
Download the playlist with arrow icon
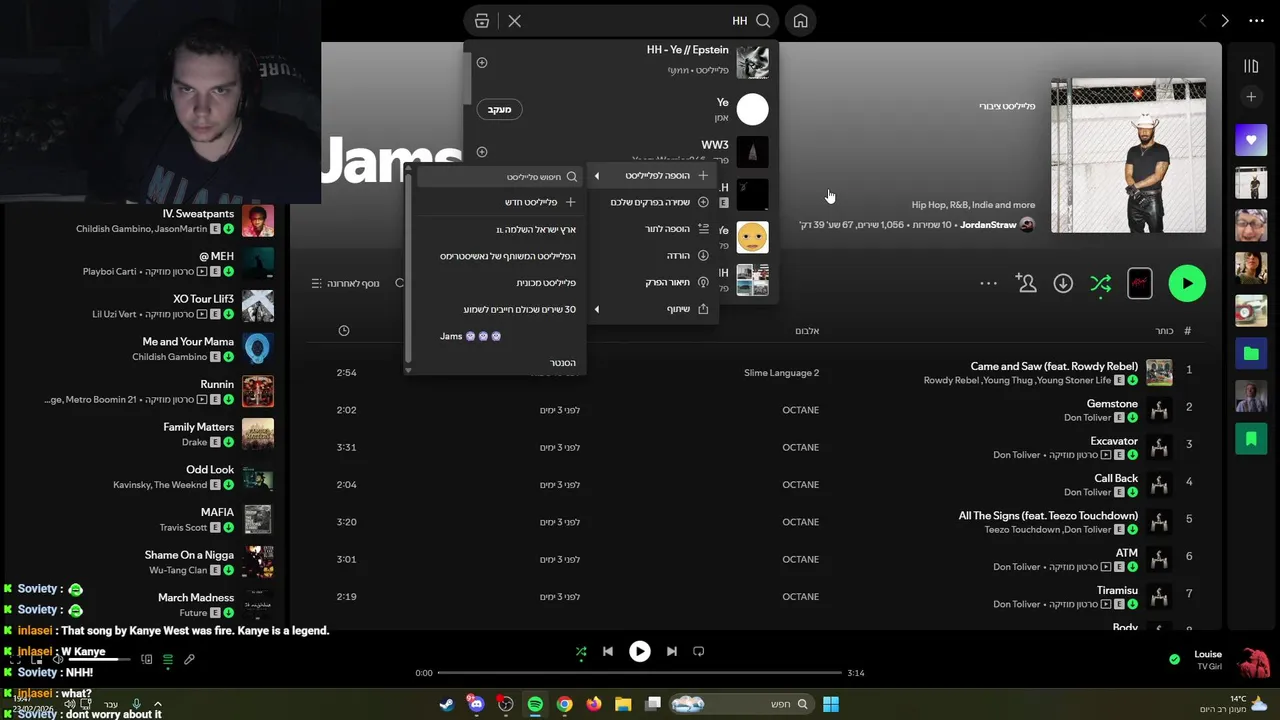click(x=1063, y=284)
